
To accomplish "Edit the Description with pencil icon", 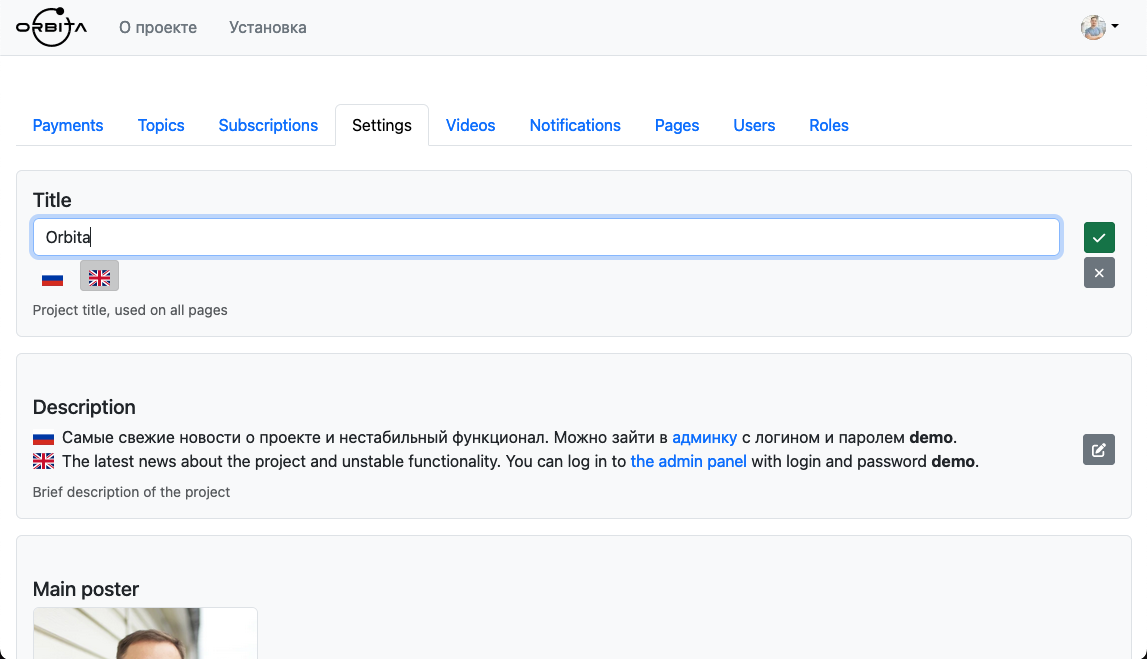I will 1099,450.
